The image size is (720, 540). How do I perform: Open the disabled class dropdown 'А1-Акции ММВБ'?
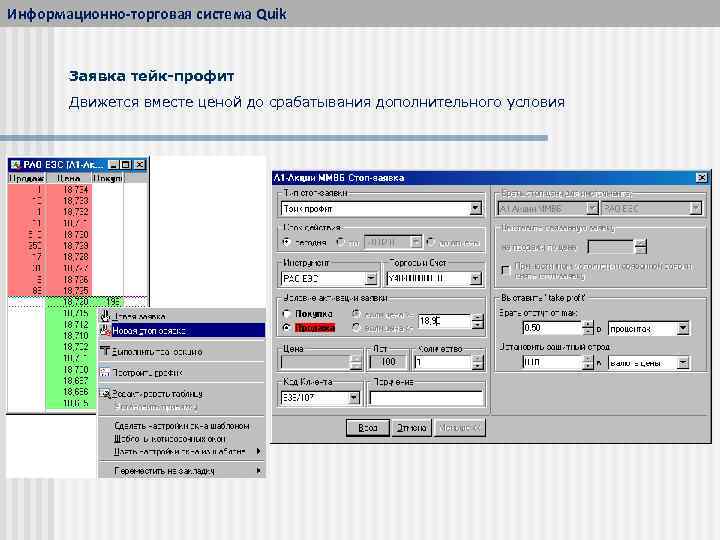pyautogui.click(x=592, y=208)
